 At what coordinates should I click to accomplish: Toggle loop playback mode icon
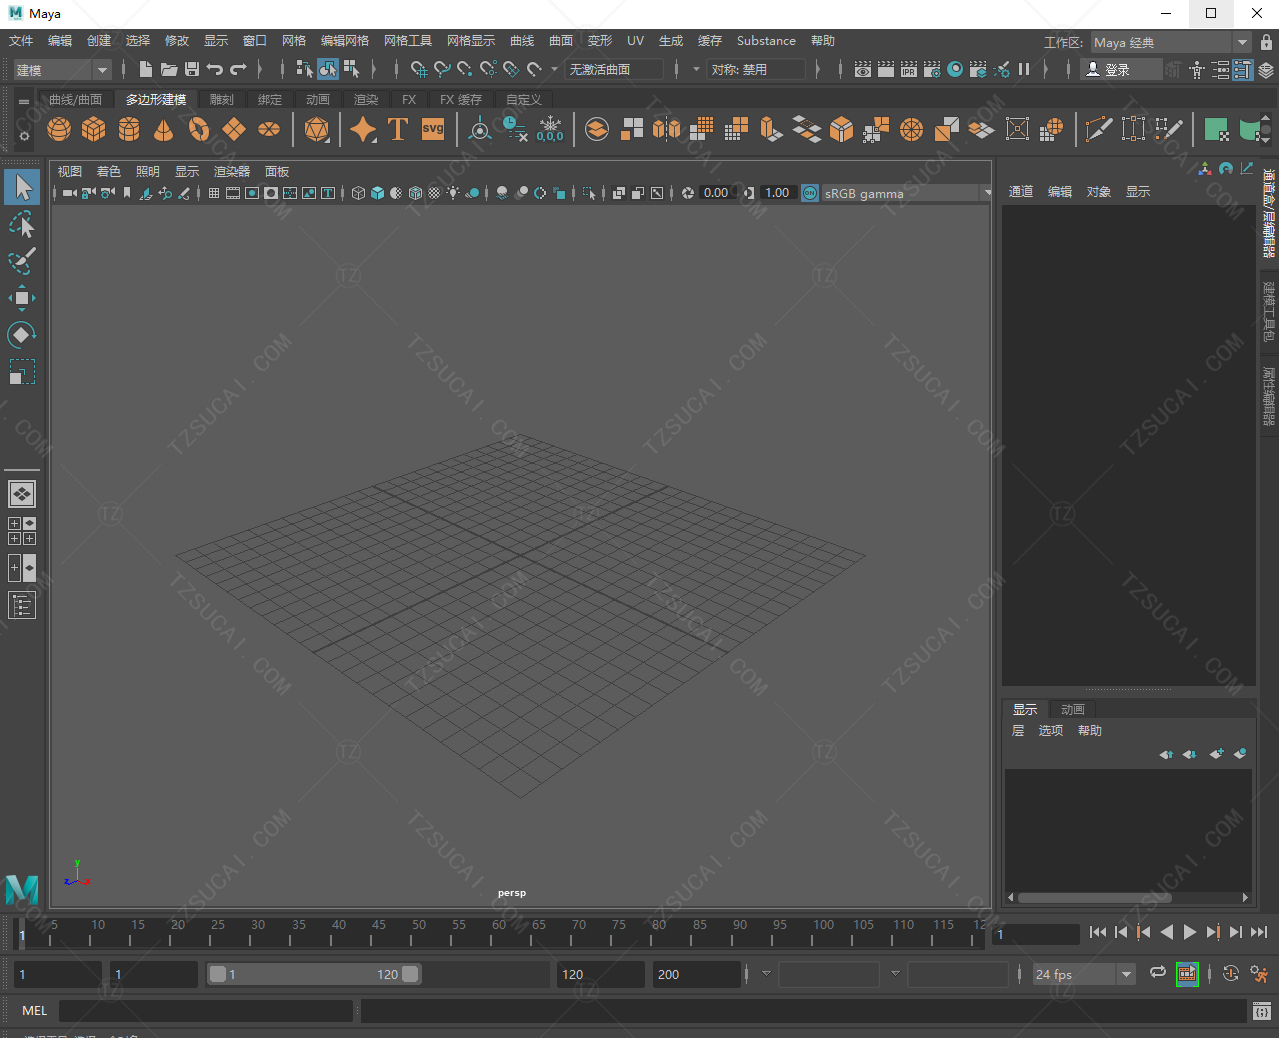(1158, 973)
